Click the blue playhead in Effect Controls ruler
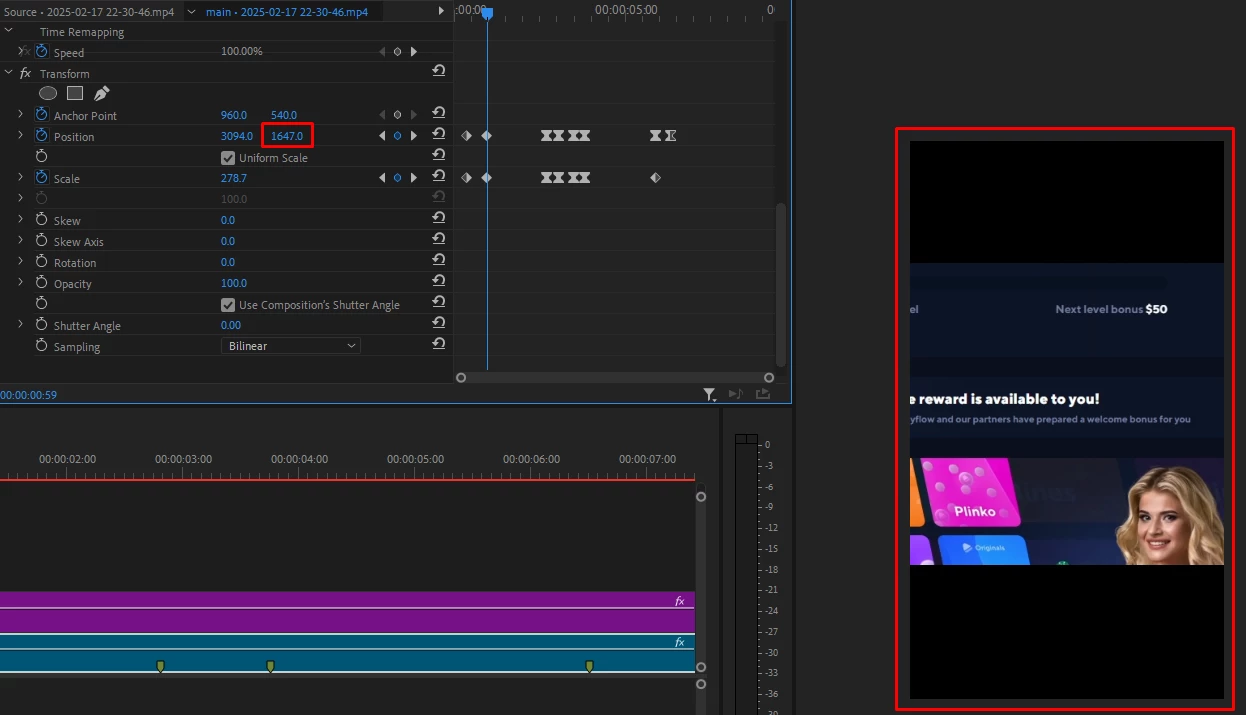Viewport: 1246px width, 715px height. (x=487, y=13)
